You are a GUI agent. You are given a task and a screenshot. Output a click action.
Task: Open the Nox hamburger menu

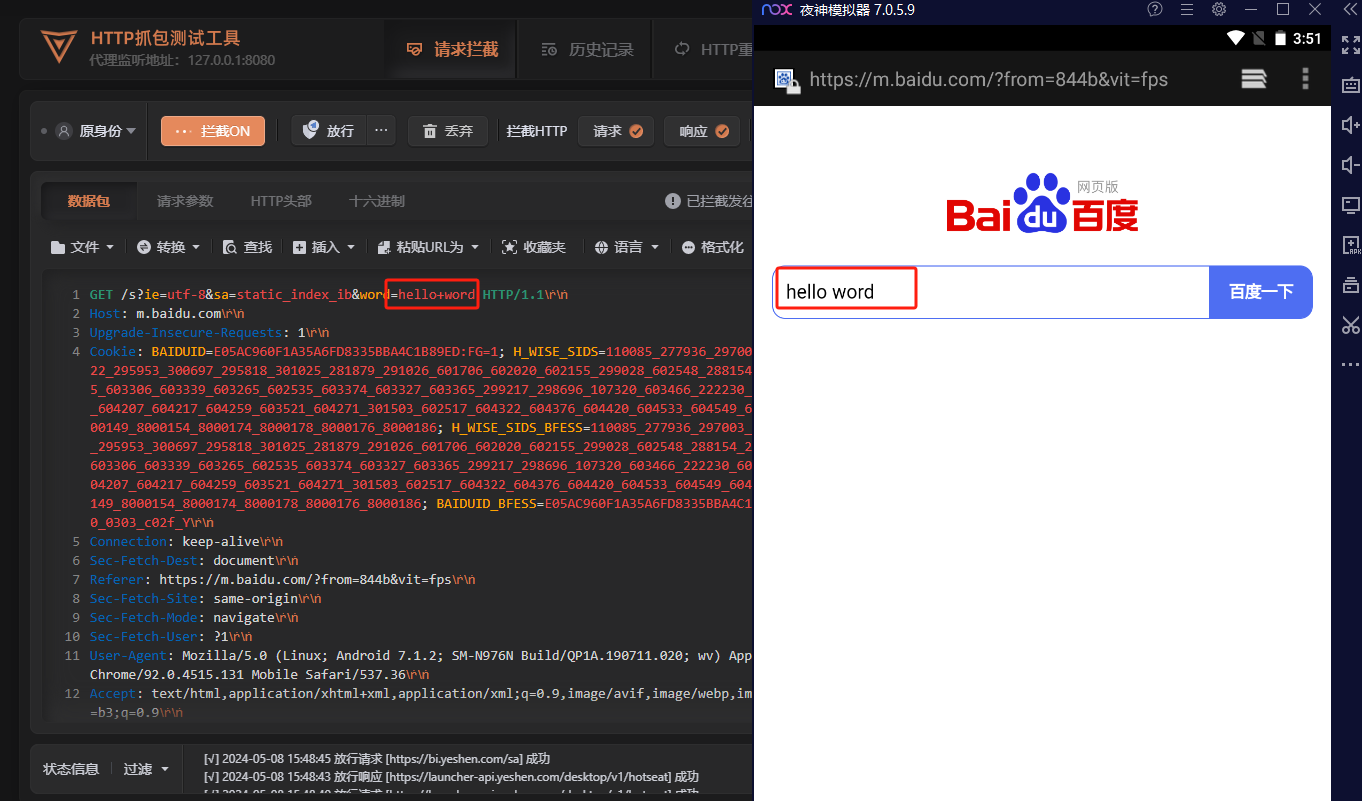(x=1187, y=10)
